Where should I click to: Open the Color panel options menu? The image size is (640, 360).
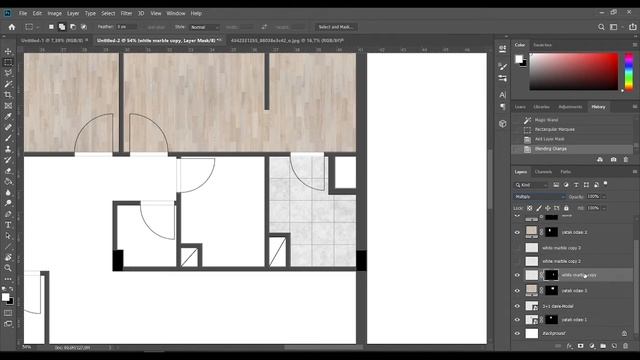pyautogui.click(x=635, y=45)
